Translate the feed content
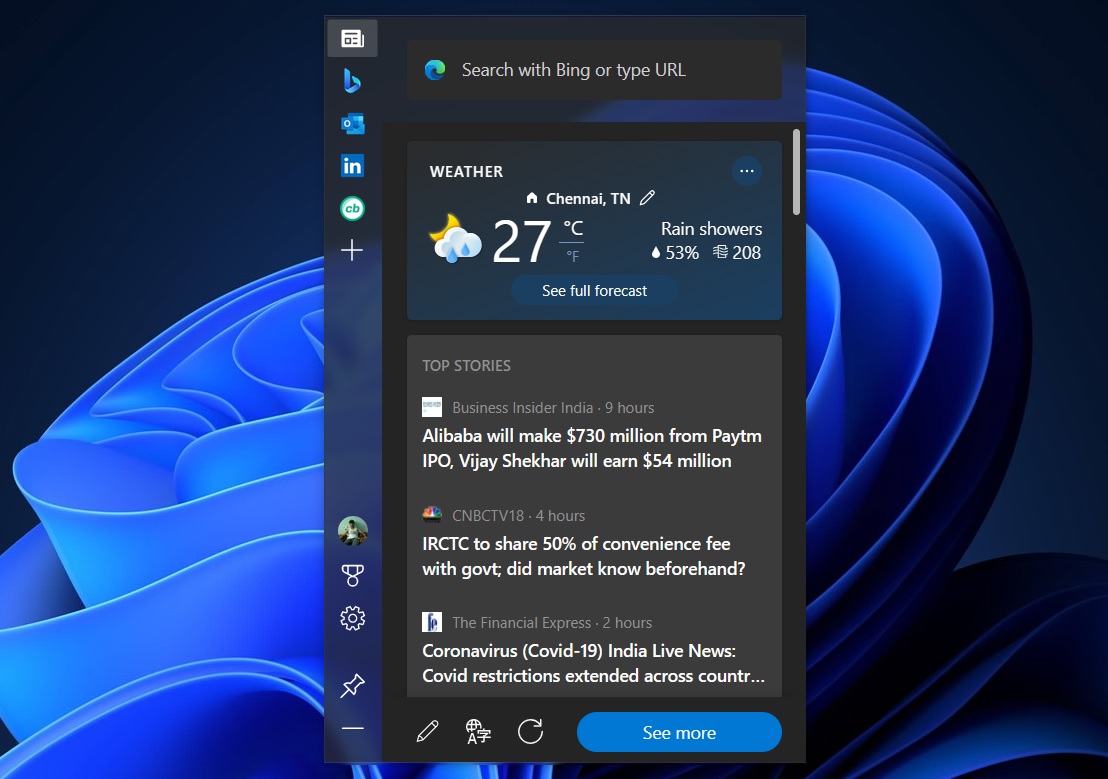 click(x=478, y=731)
